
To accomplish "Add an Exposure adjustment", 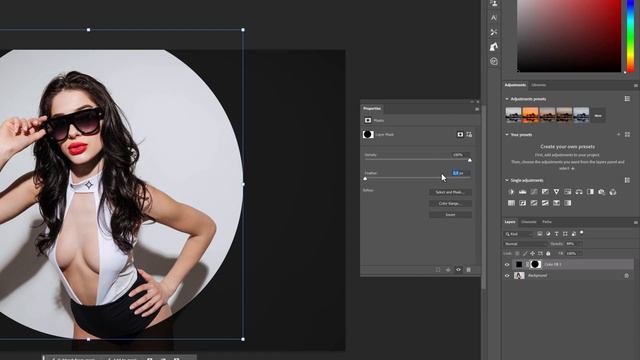I will tap(545, 192).
